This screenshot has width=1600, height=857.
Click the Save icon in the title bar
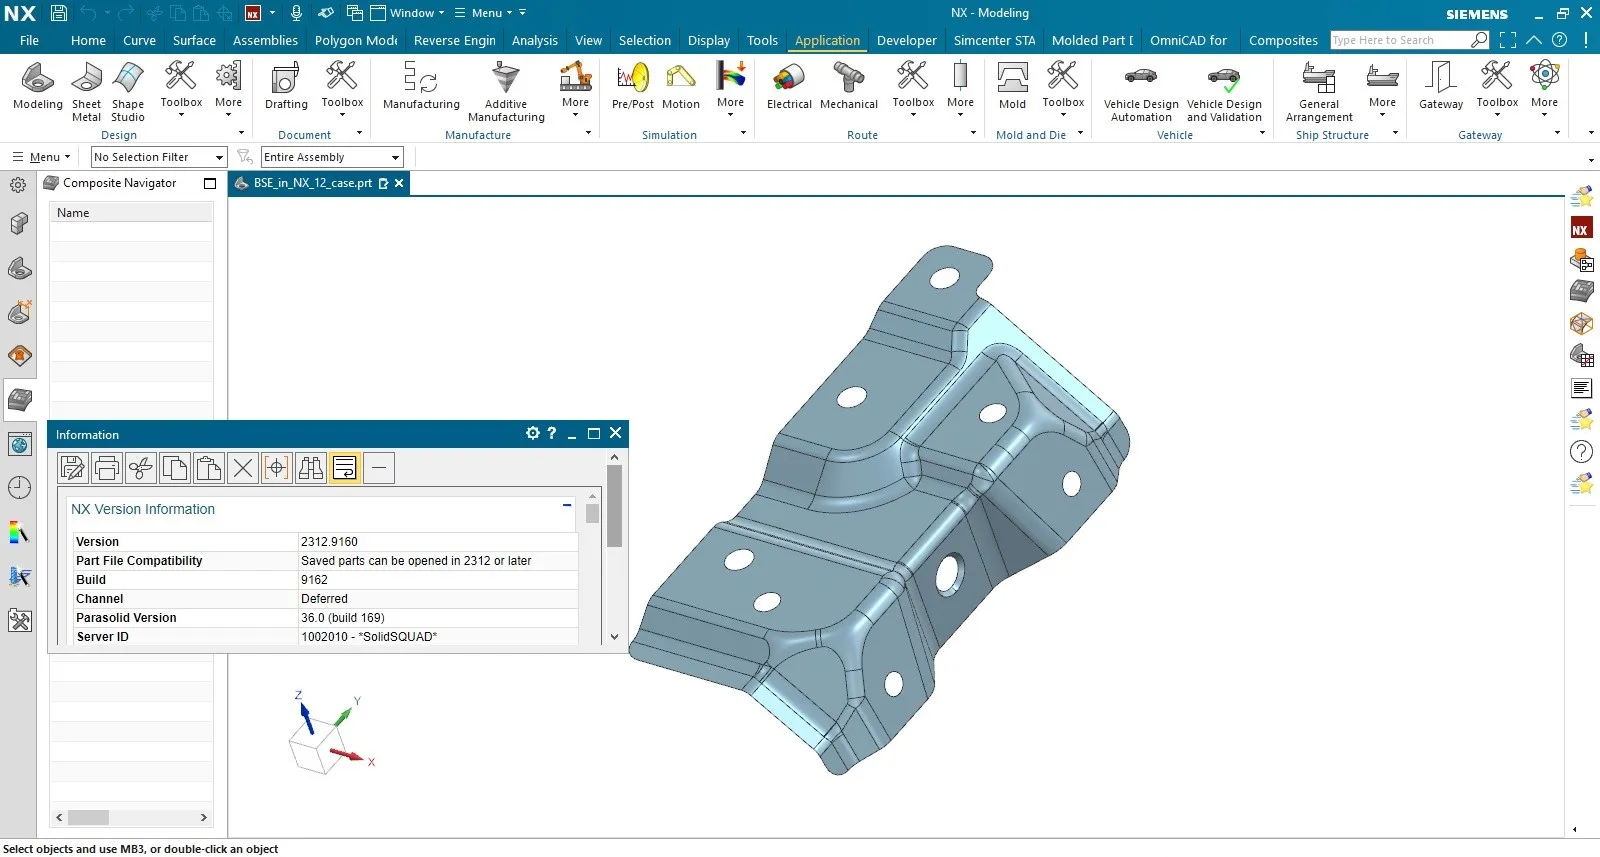coord(59,13)
